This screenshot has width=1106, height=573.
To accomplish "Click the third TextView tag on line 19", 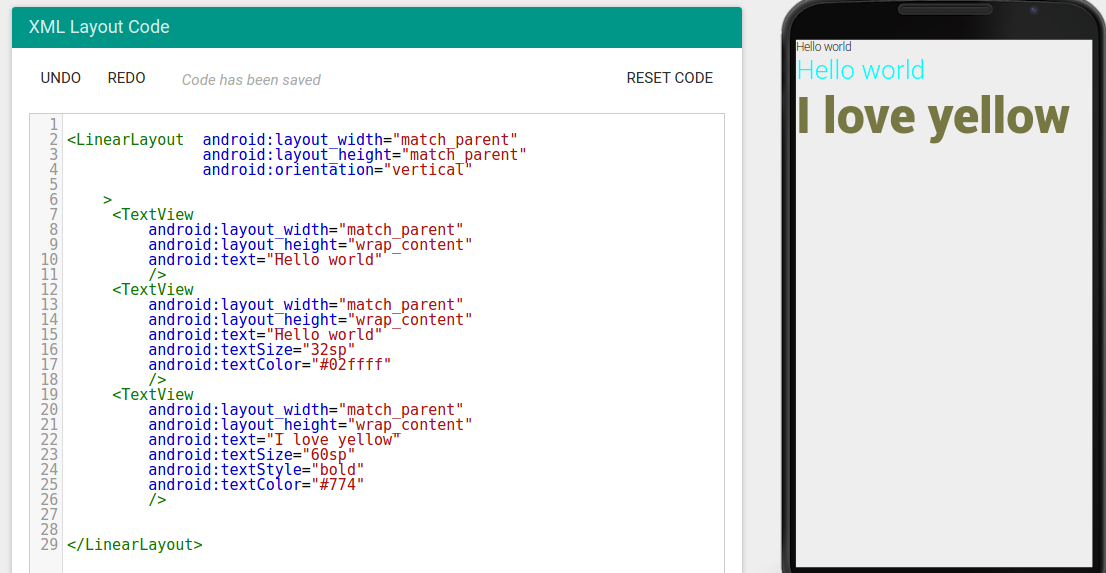I will pyautogui.click(x=152, y=394).
